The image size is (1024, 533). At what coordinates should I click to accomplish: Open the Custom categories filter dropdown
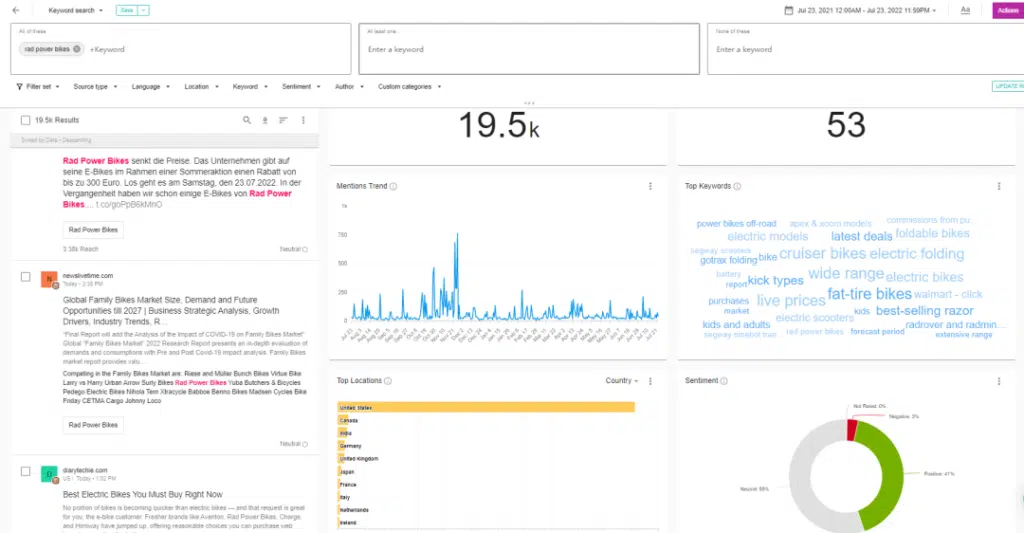tap(409, 86)
